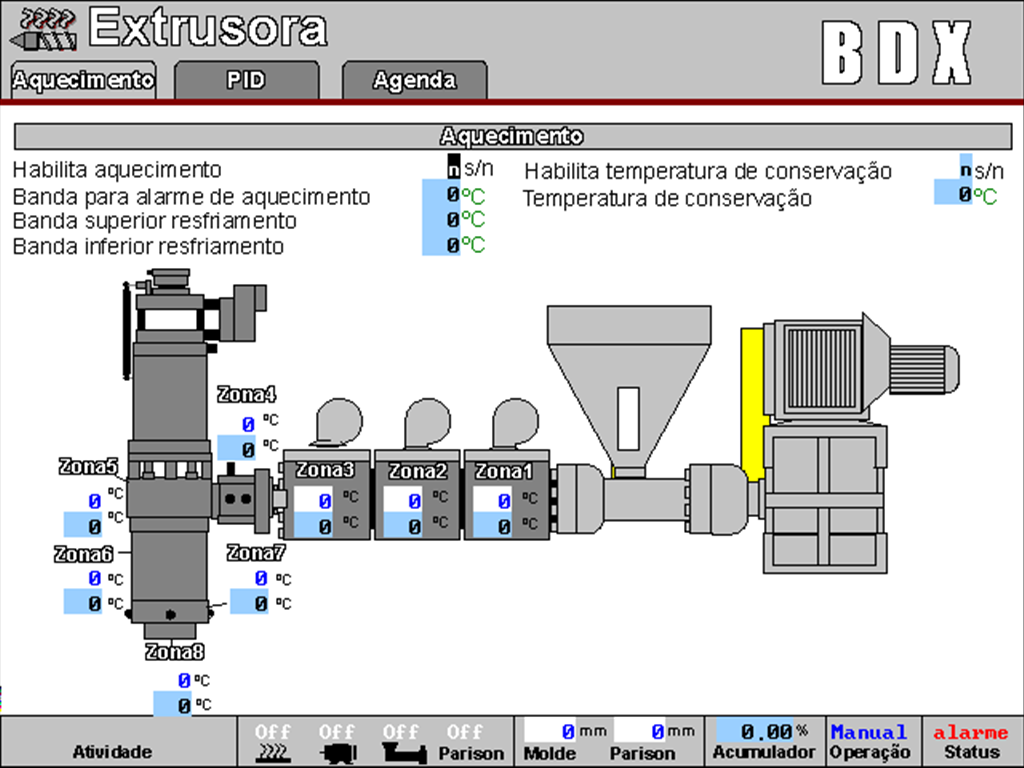Click the extruder screw icon beside the Extrusora title

[x=42, y=29]
